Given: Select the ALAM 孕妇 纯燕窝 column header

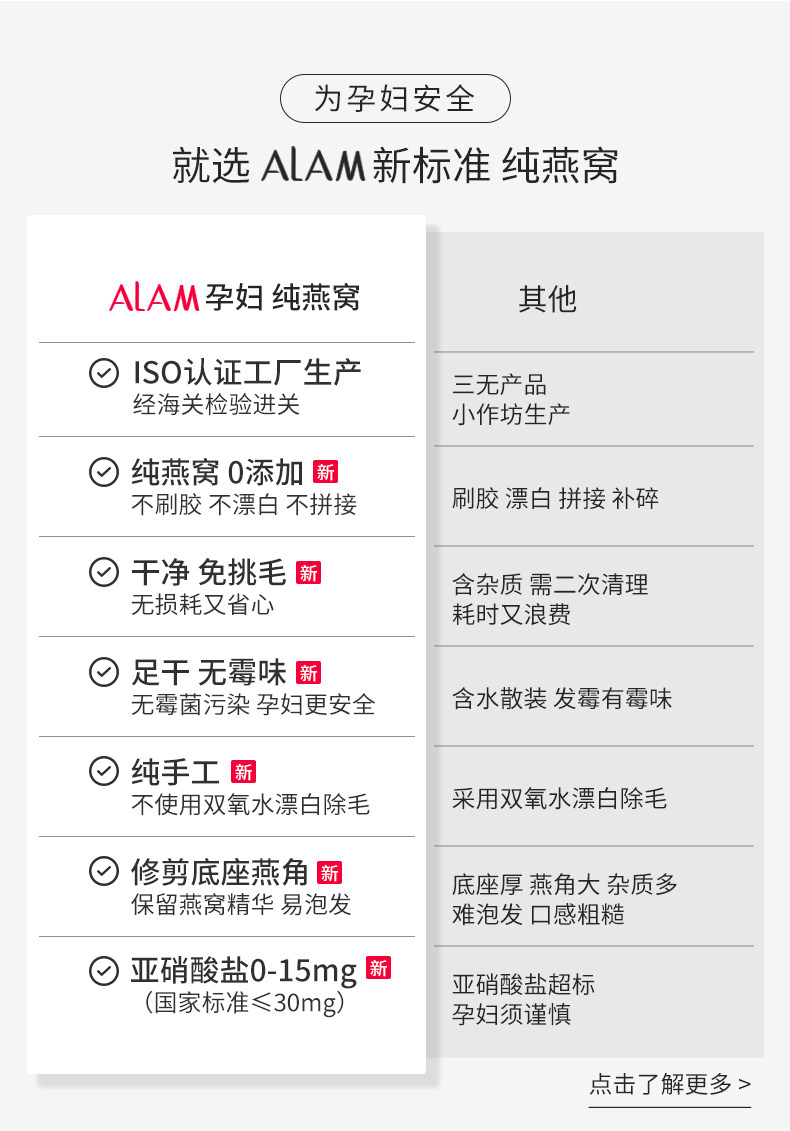Looking at the screenshot, I should (x=234, y=297).
